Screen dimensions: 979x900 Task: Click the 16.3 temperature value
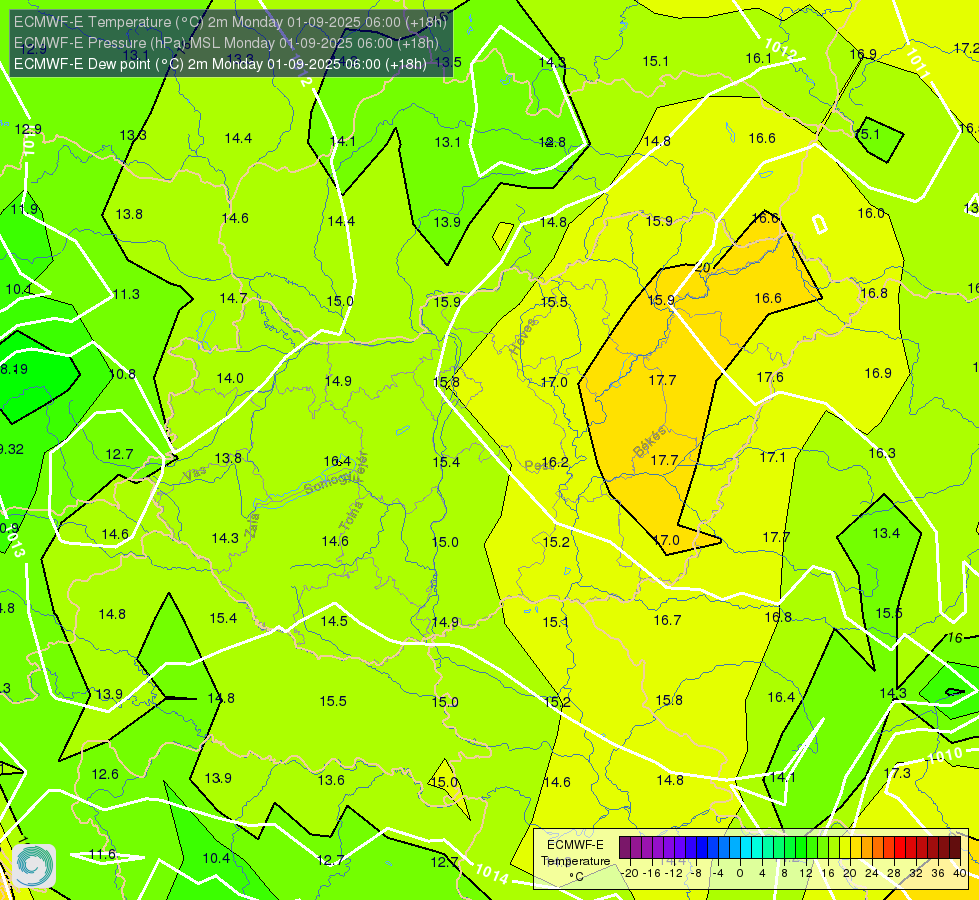[882, 453]
